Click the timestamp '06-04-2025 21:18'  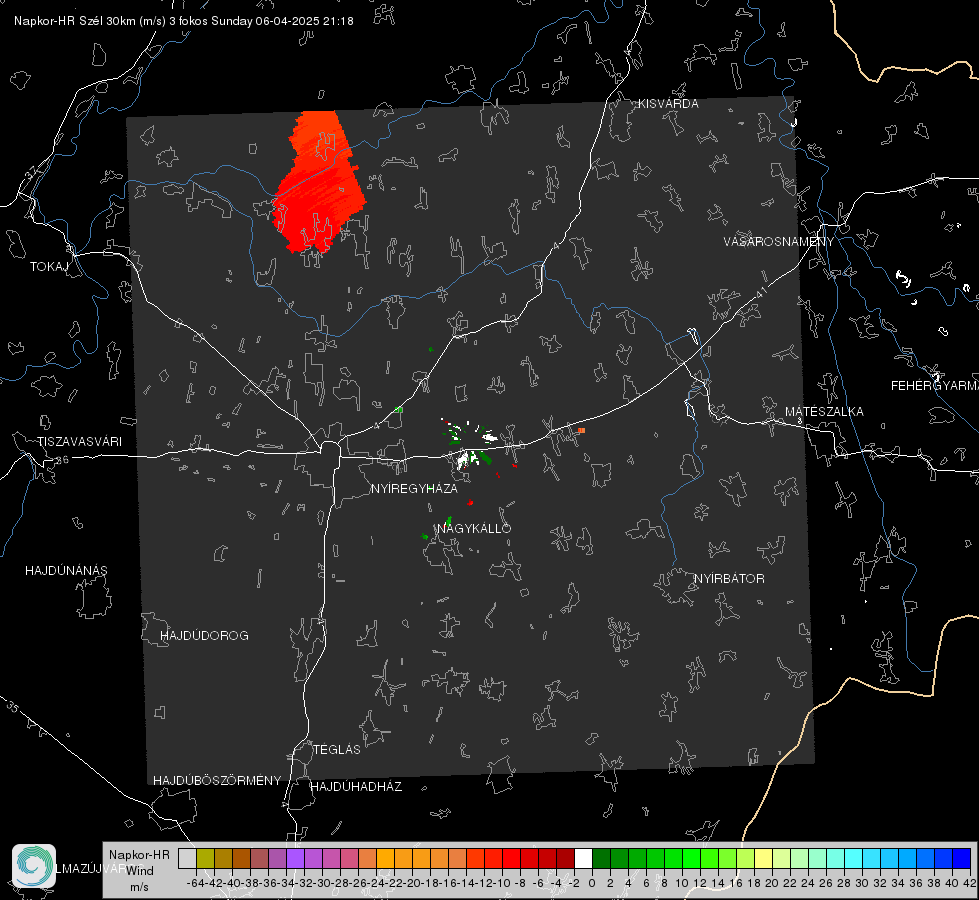pyautogui.click(x=305, y=21)
